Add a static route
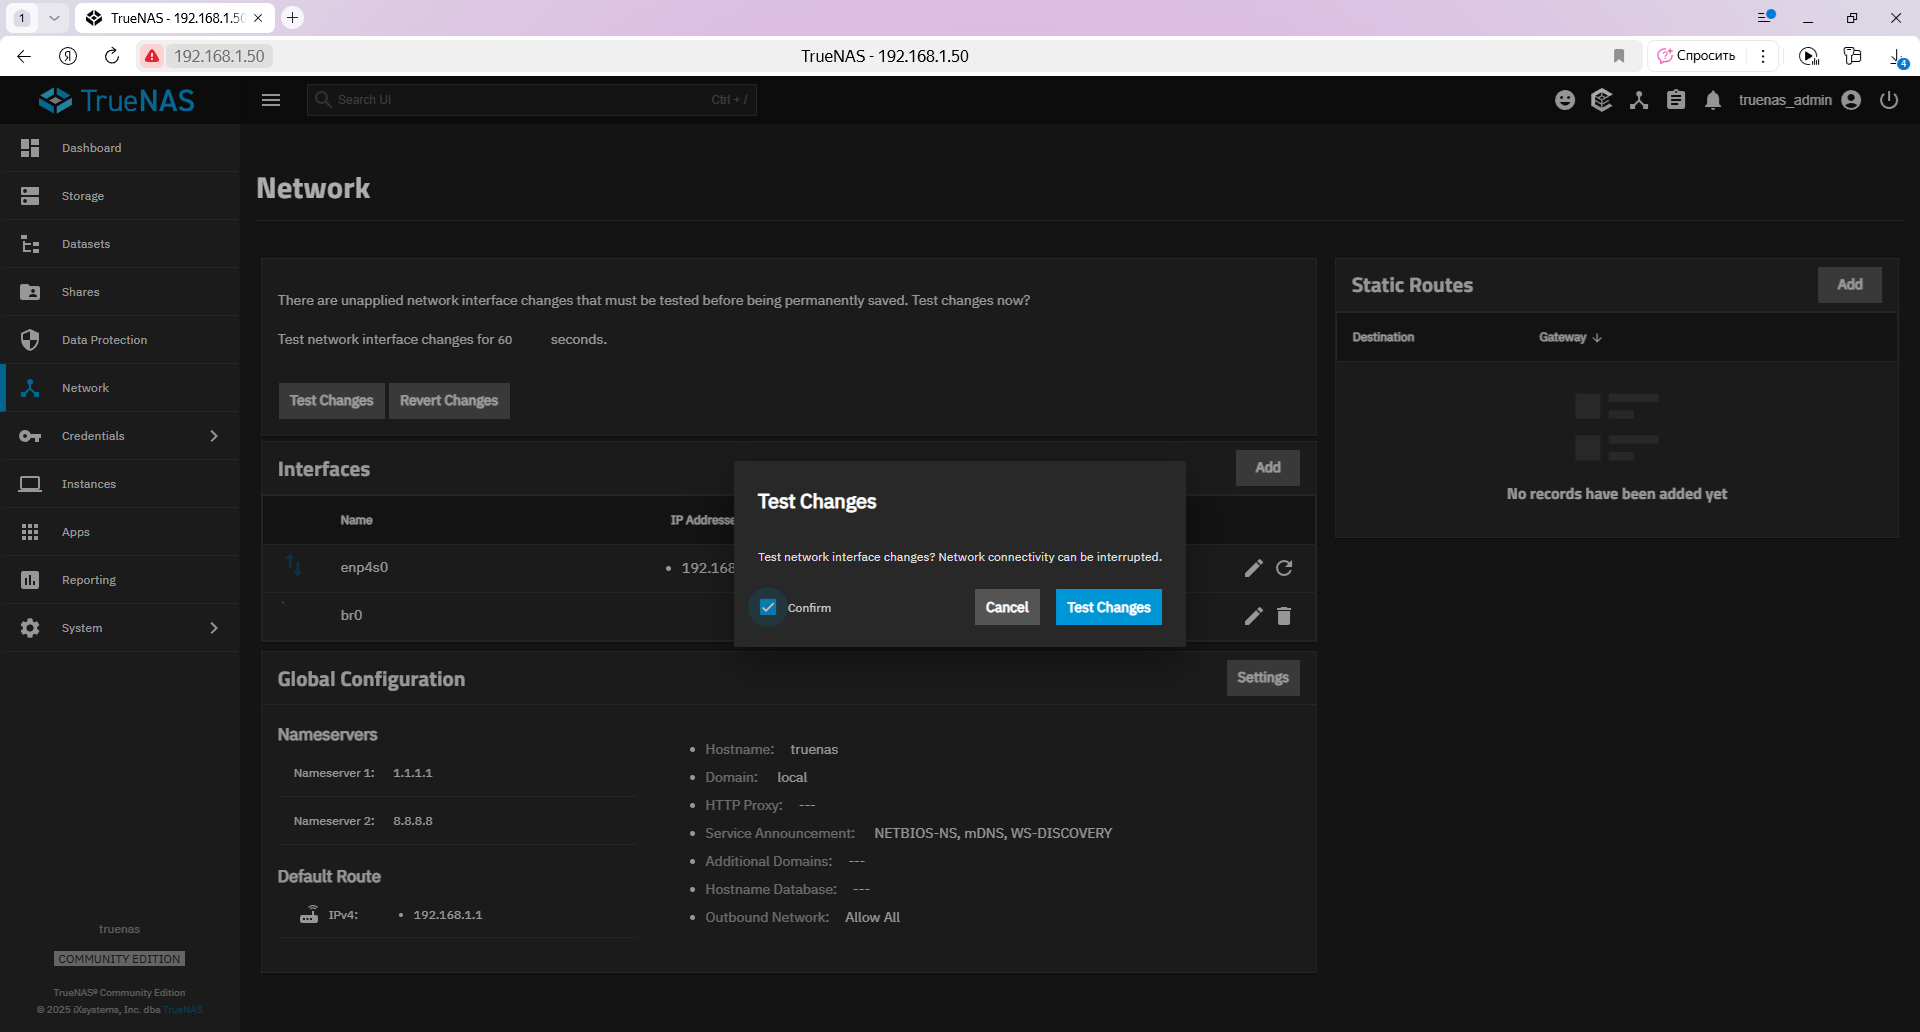1920x1032 pixels. (x=1849, y=285)
